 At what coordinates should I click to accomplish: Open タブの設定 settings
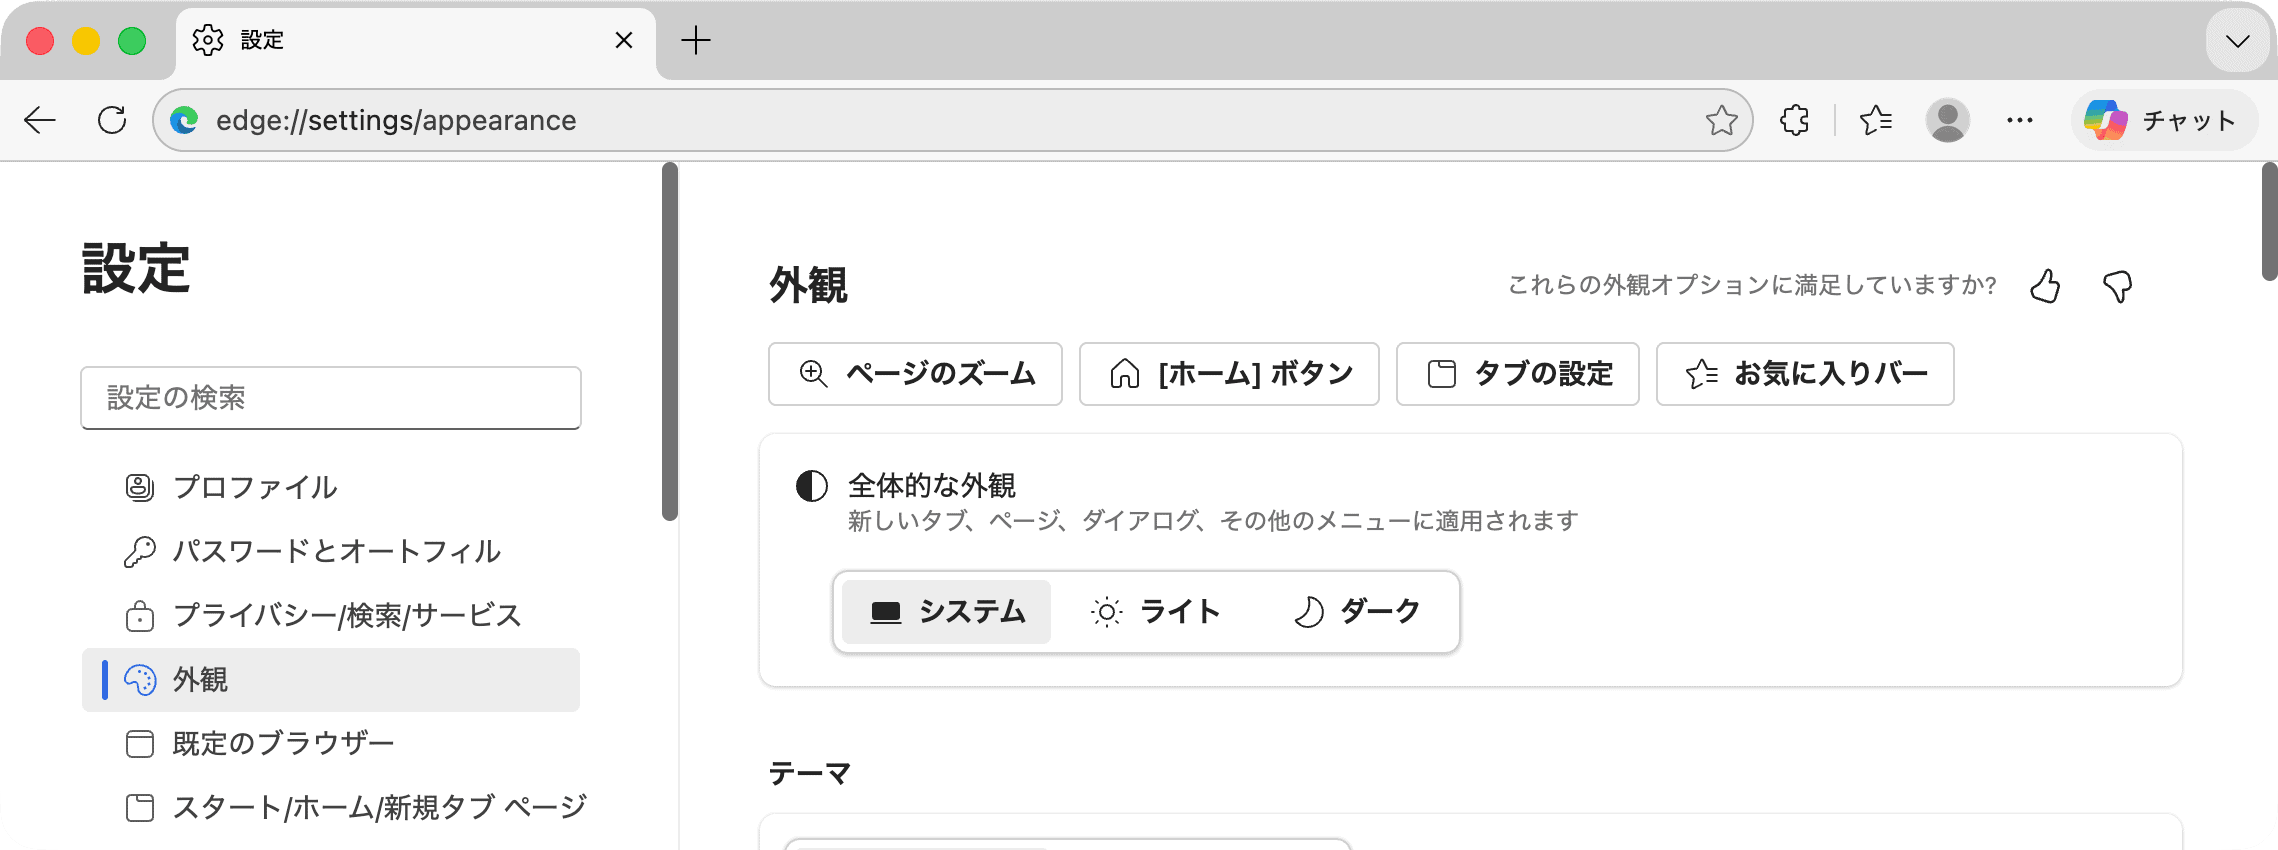pyautogui.click(x=1516, y=374)
